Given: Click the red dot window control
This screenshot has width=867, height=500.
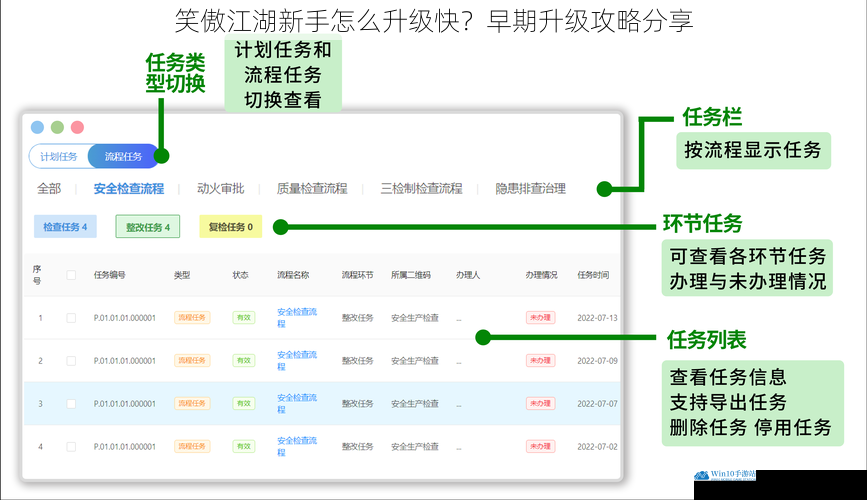Looking at the screenshot, I should pyautogui.click(x=77, y=127).
